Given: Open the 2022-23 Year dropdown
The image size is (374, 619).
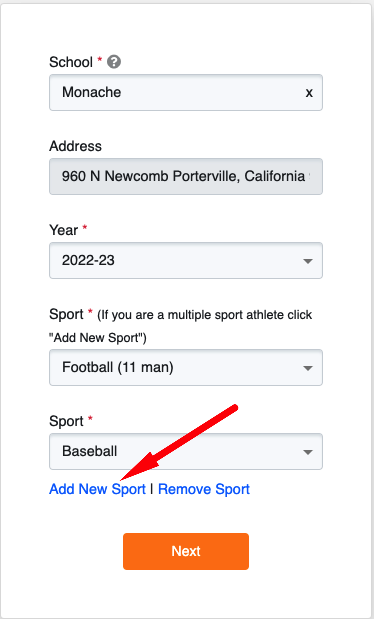Looking at the screenshot, I should coord(186,261).
